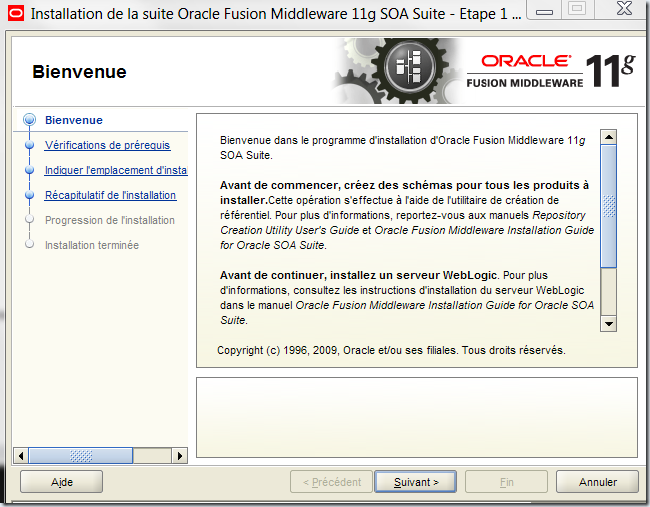Click the Aide button
This screenshot has height=507, width=650.
tap(61, 482)
